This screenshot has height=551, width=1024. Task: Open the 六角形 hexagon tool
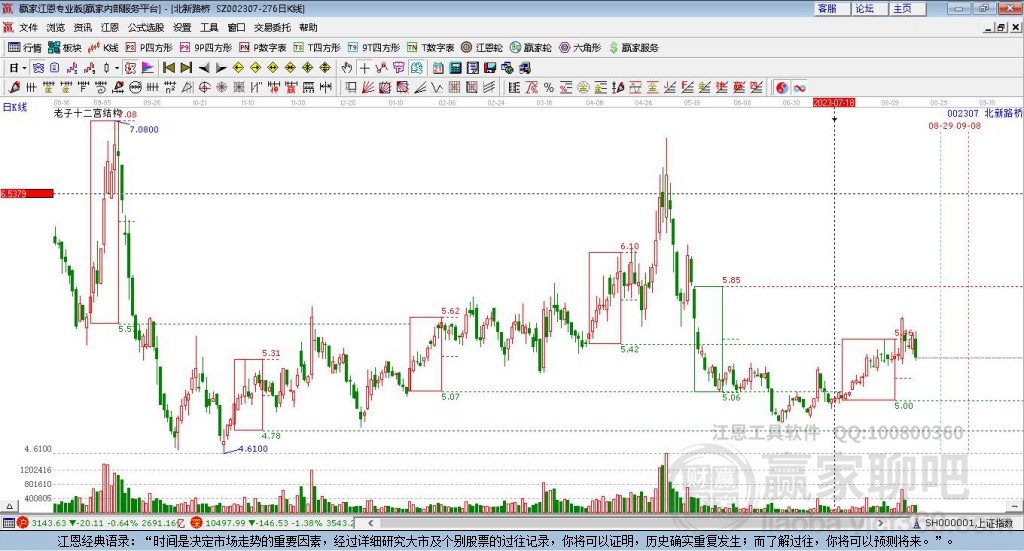580,48
